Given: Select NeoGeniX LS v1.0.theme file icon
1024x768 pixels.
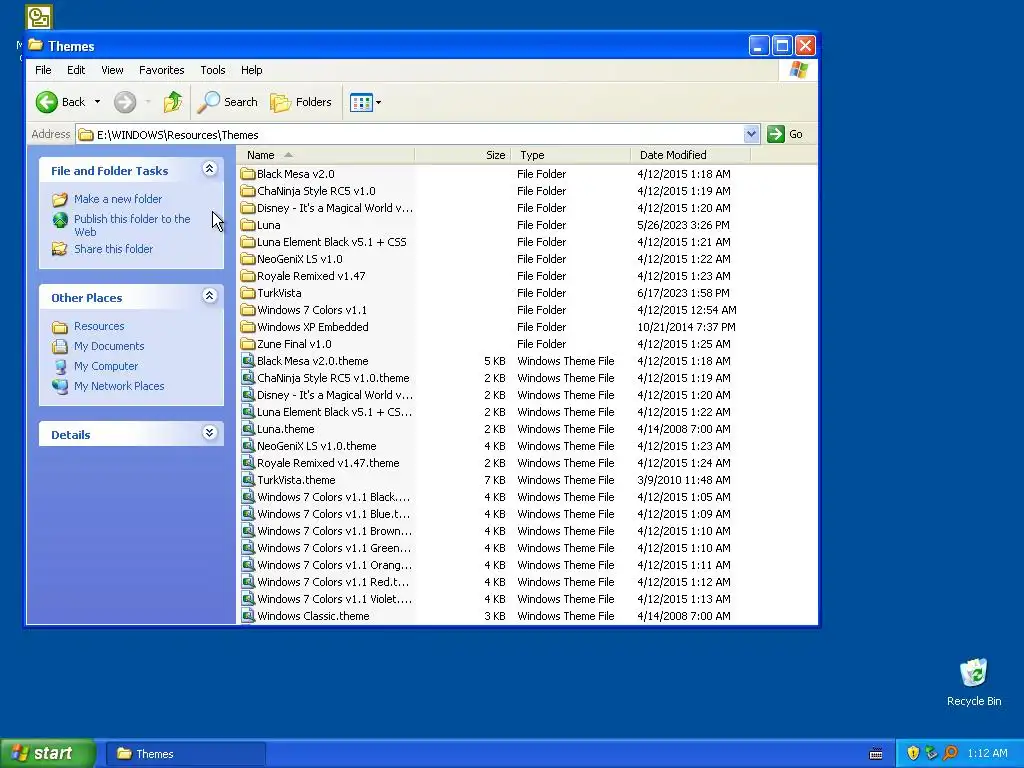Looking at the screenshot, I should 248,445.
